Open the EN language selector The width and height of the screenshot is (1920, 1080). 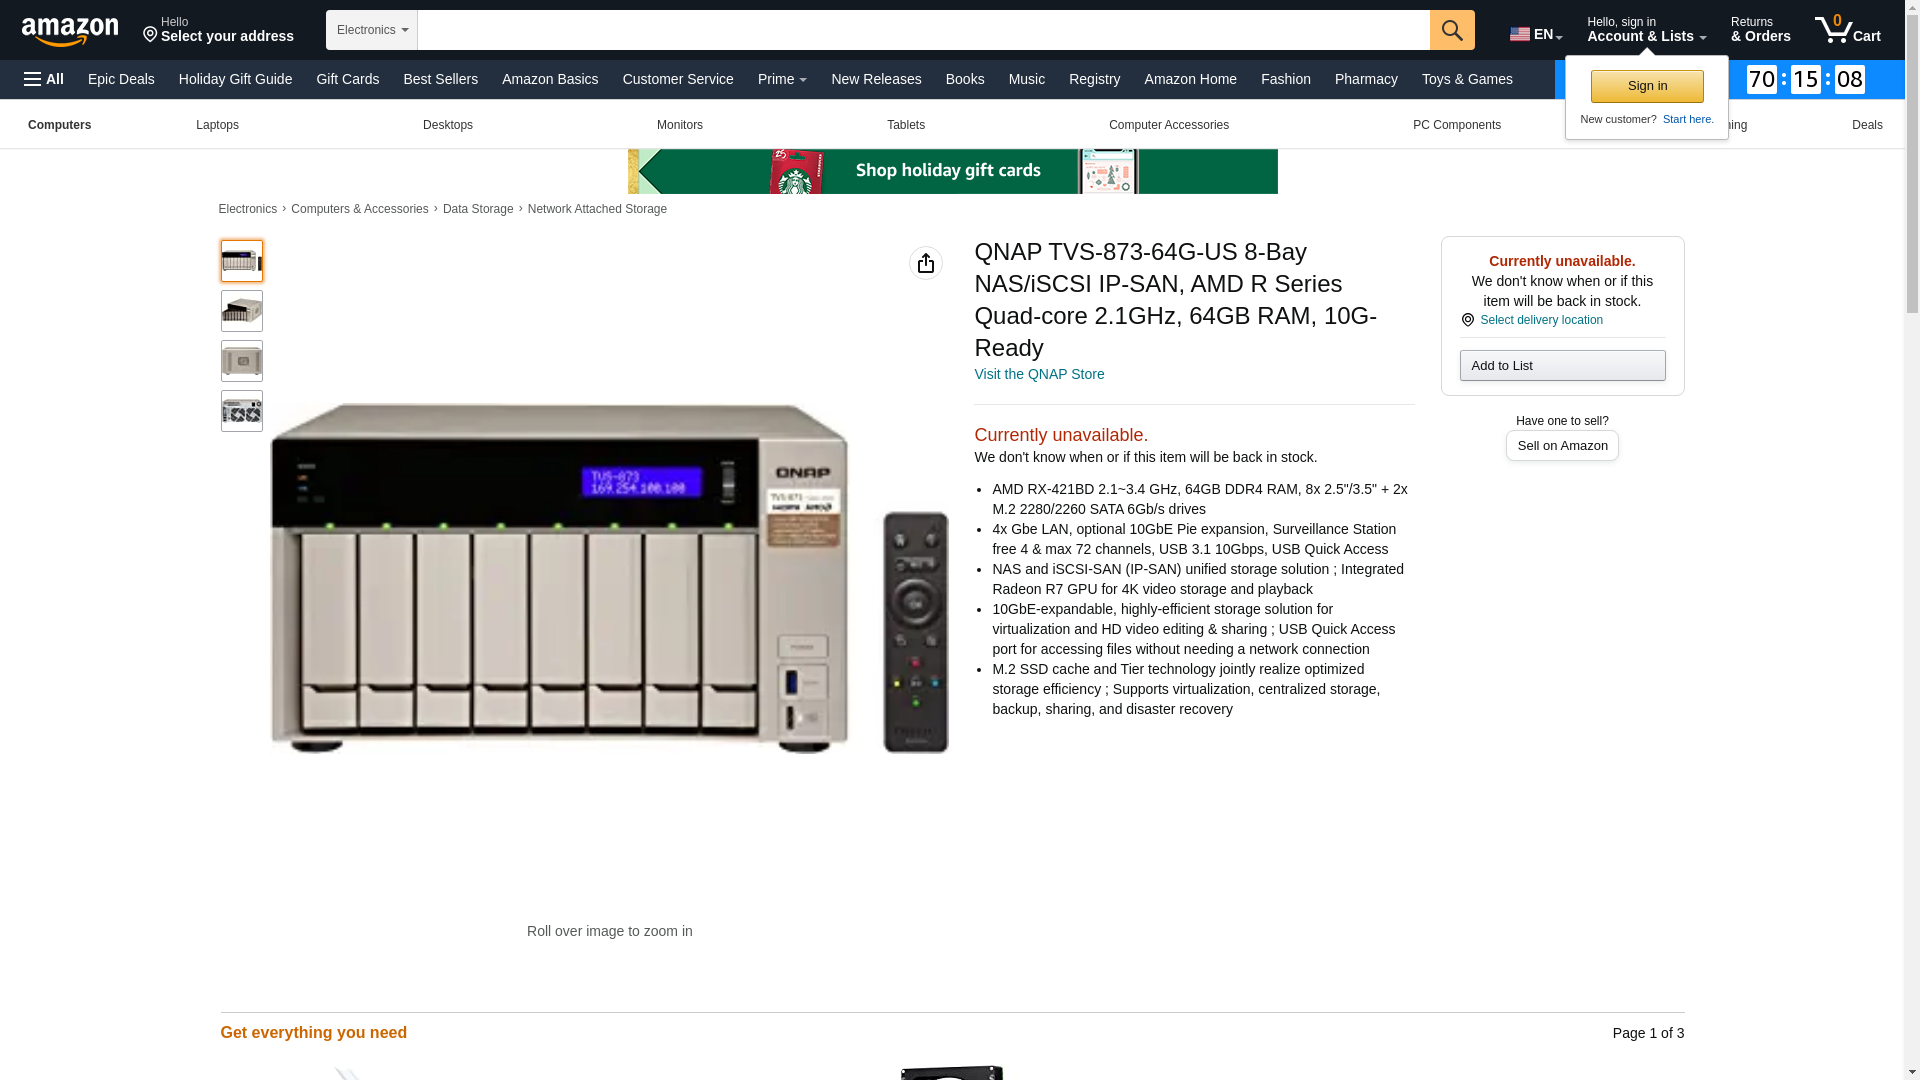tap(1535, 34)
